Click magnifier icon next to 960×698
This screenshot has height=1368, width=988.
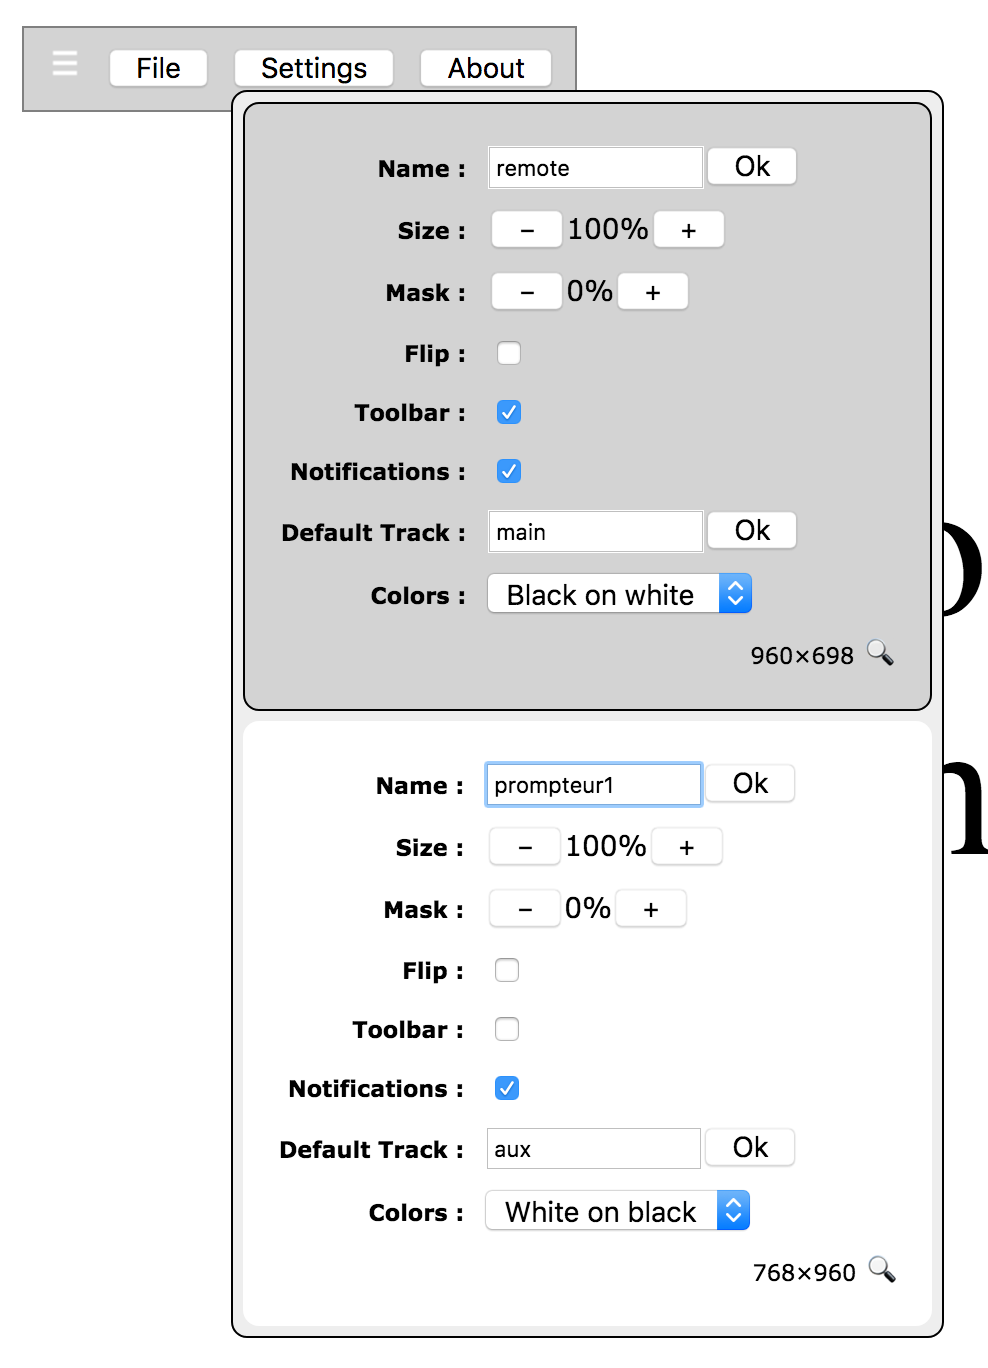pyautogui.click(x=880, y=653)
